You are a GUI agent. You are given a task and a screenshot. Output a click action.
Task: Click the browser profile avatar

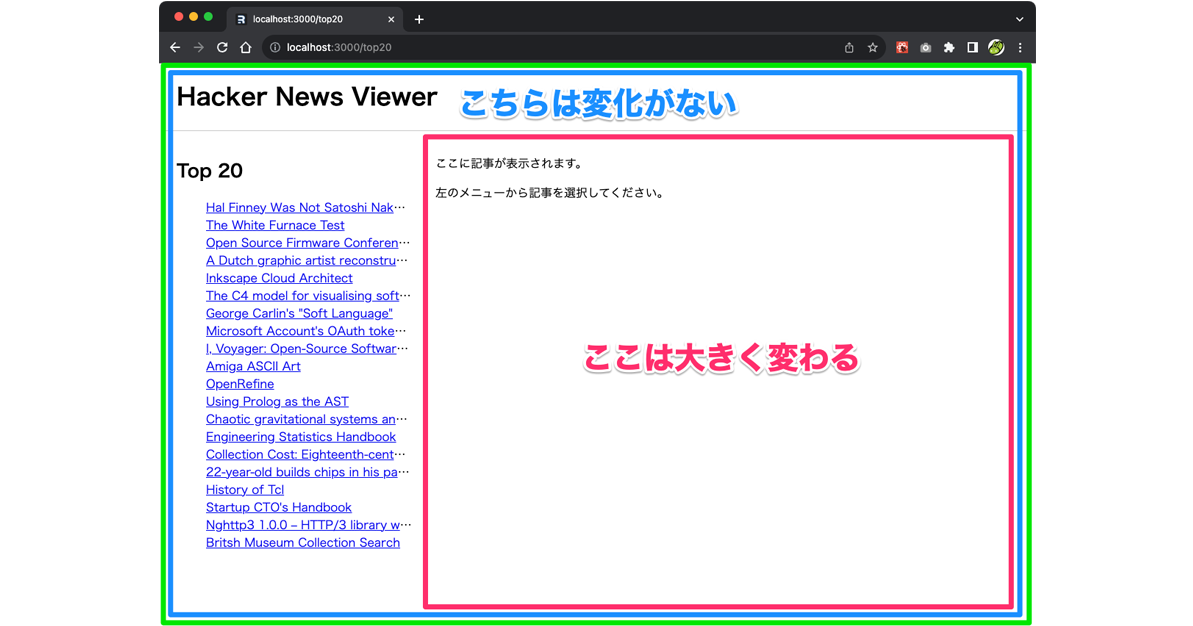coord(995,46)
